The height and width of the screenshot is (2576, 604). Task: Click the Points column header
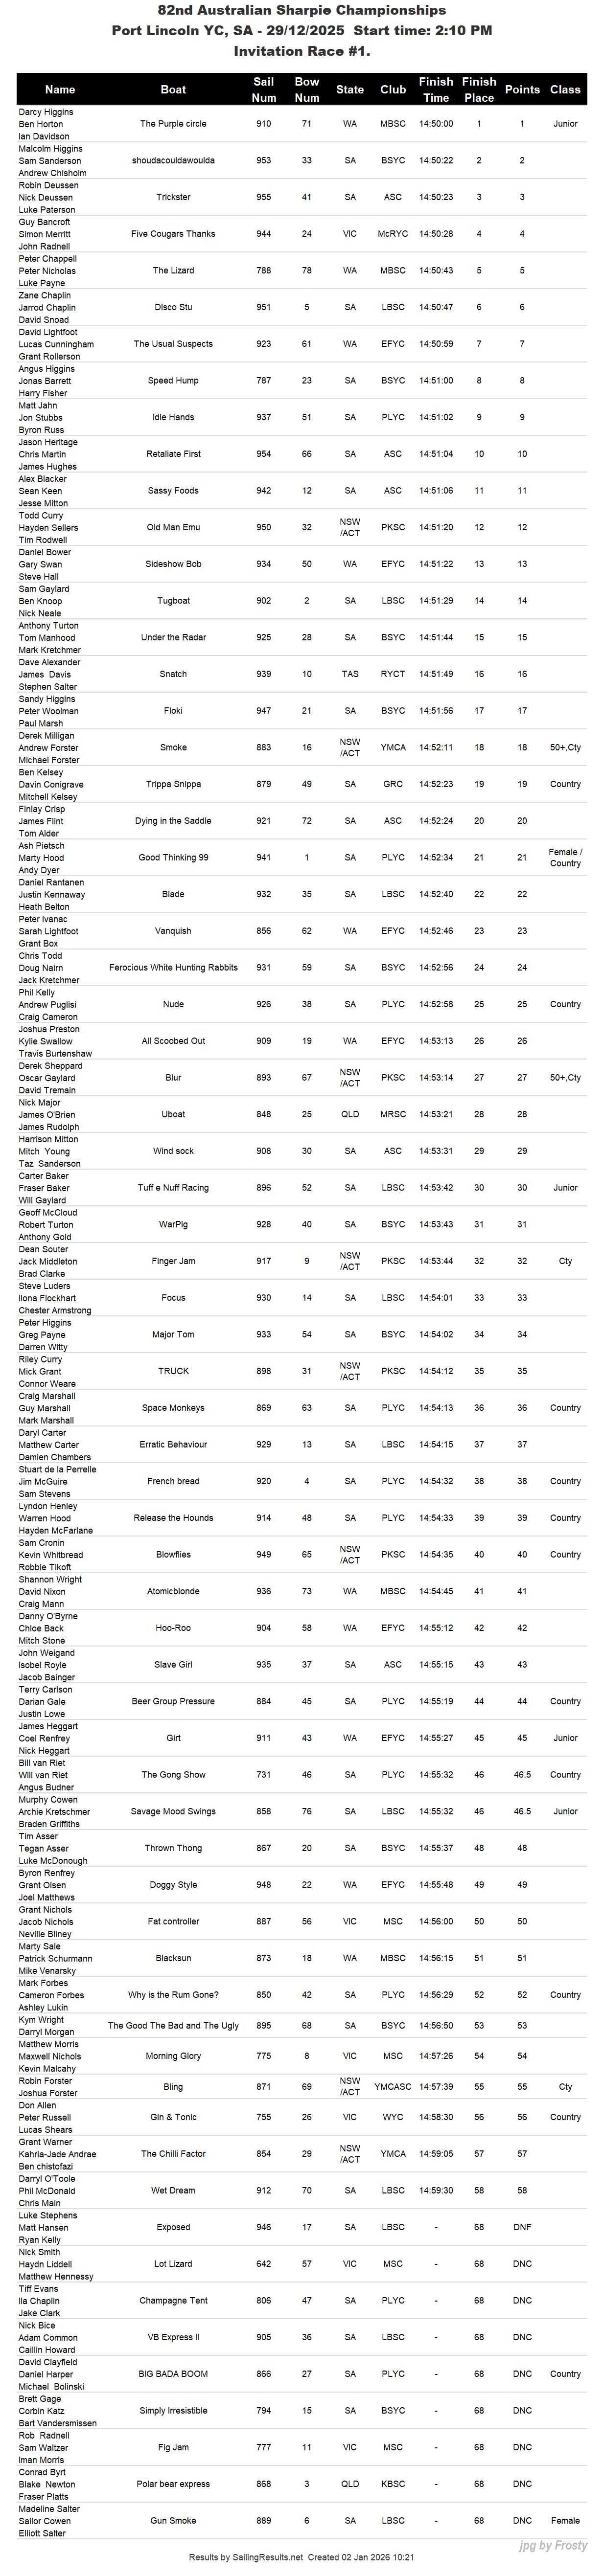click(522, 89)
